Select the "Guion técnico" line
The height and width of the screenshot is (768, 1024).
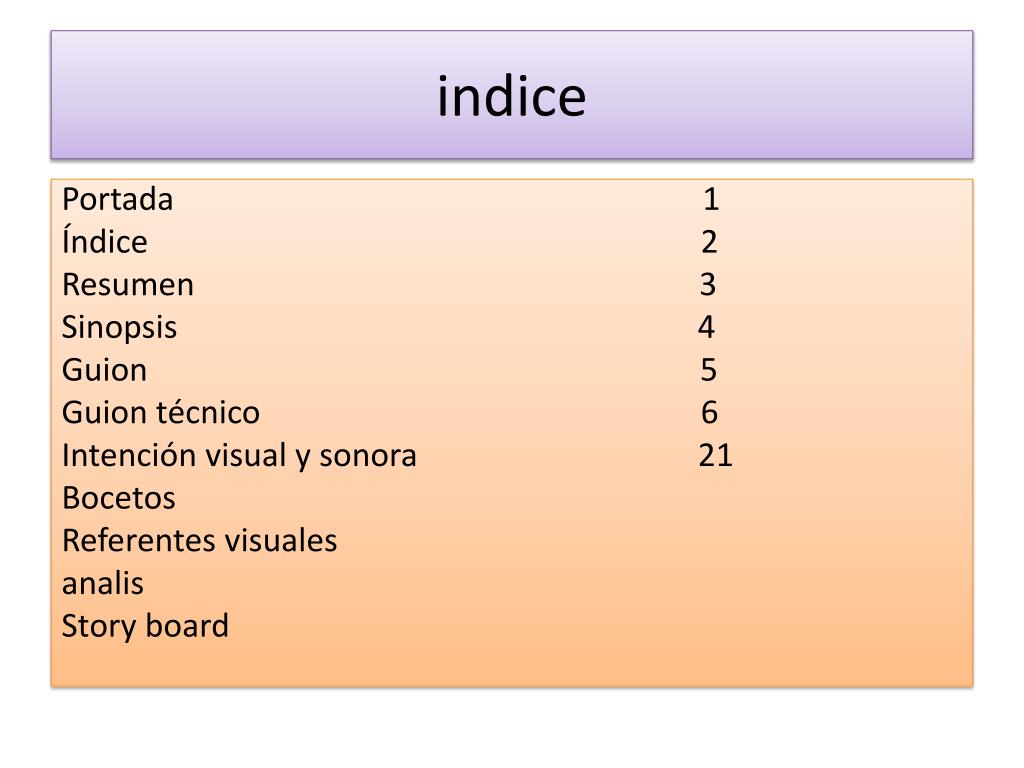tap(160, 413)
